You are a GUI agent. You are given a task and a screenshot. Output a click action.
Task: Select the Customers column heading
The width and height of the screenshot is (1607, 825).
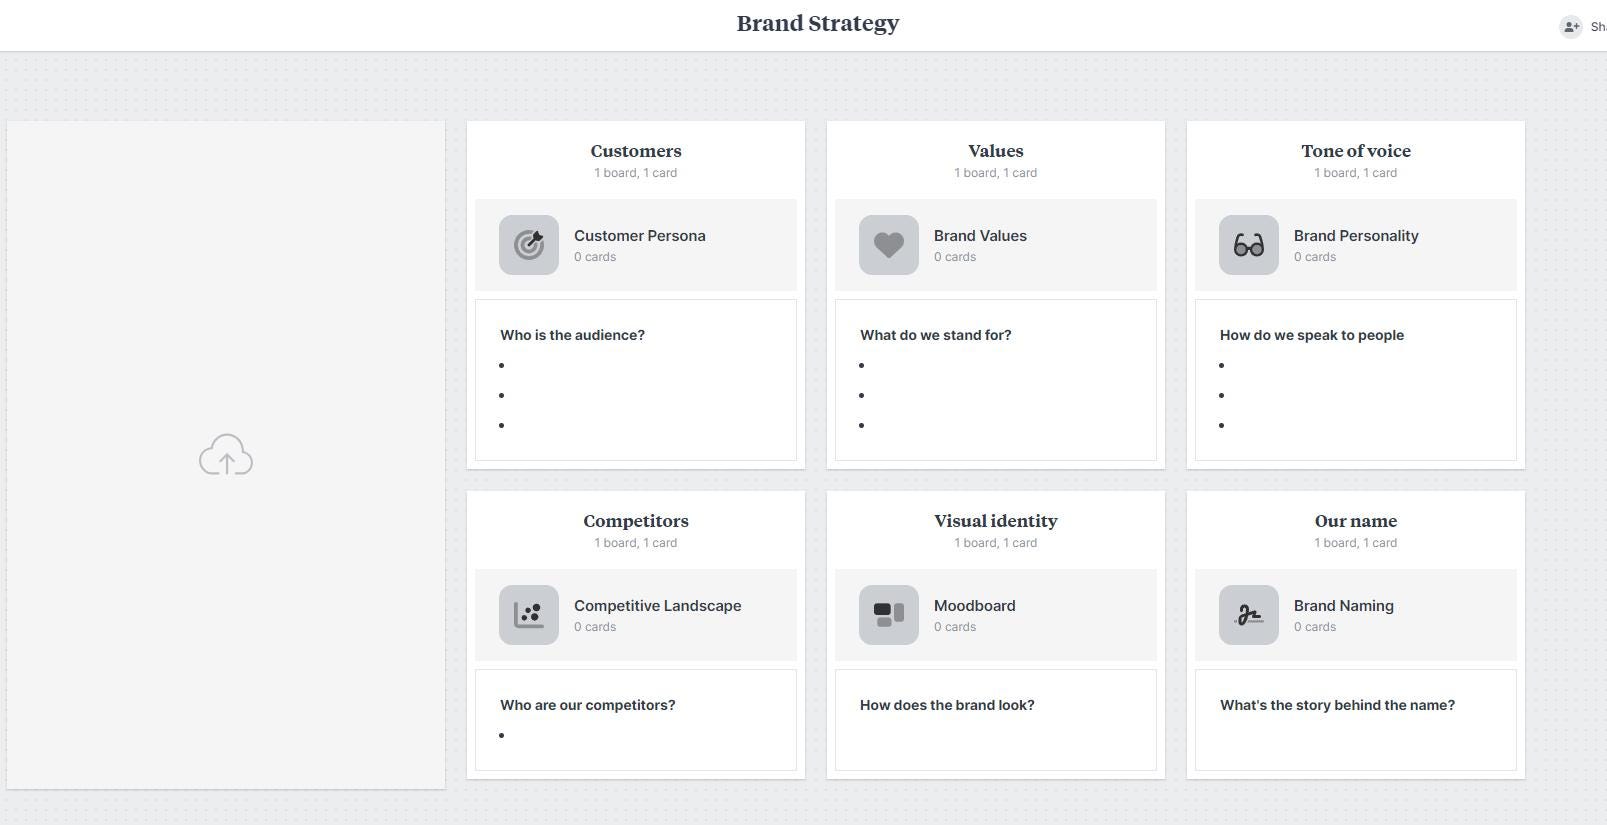(x=636, y=151)
